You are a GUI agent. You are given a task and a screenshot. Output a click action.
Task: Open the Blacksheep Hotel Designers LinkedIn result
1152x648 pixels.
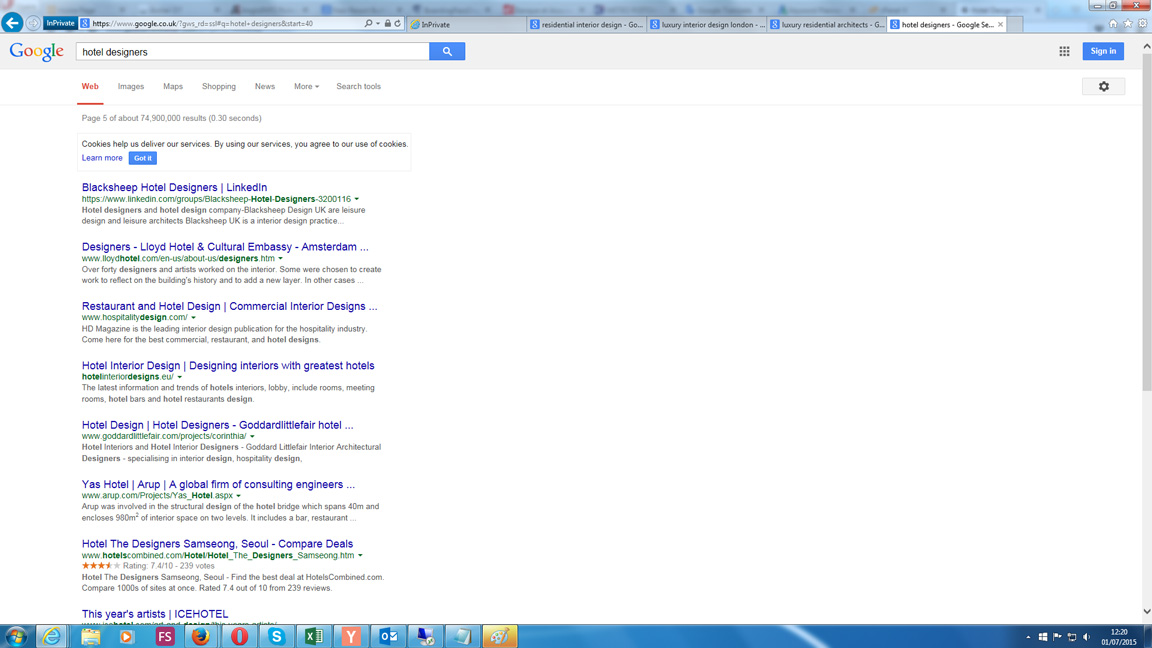(x=174, y=187)
